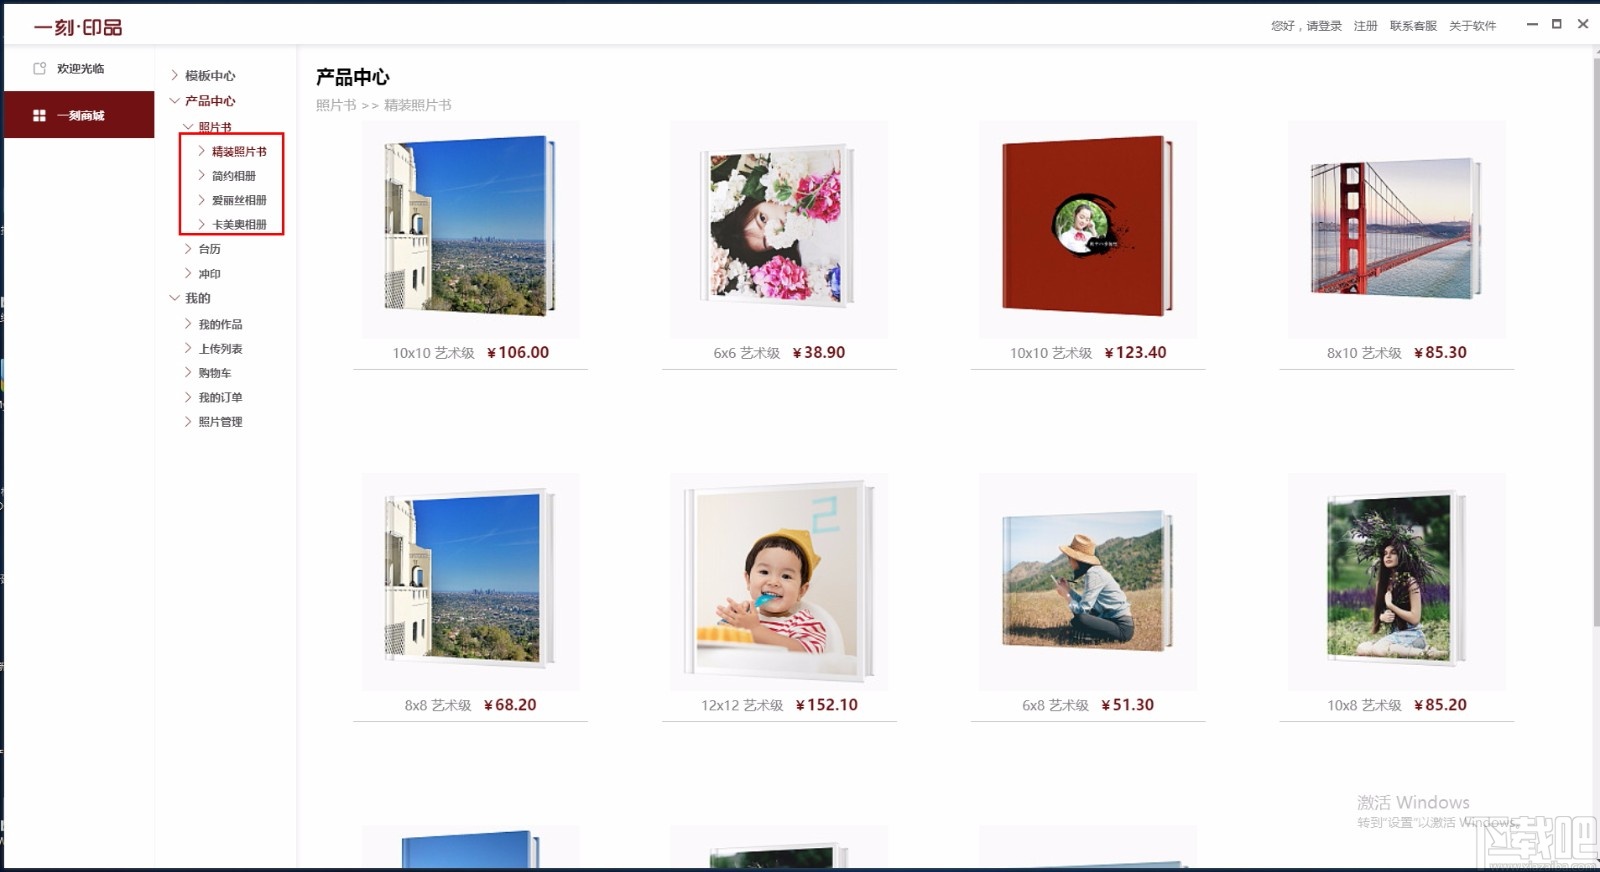Click the grid icon beside 一刻商城
This screenshot has height=872, width=1600.
tap(39, 115)
